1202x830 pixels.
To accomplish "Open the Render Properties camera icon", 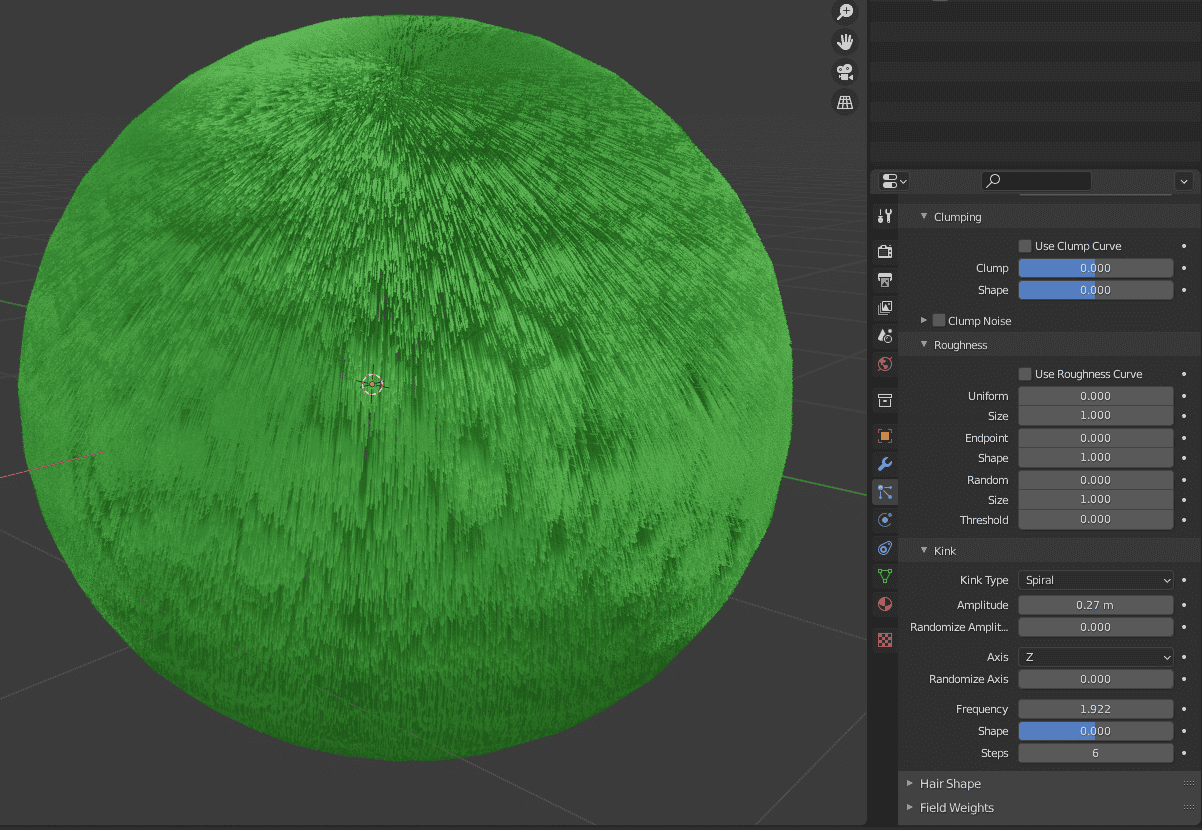I will [x=884, y=251].
